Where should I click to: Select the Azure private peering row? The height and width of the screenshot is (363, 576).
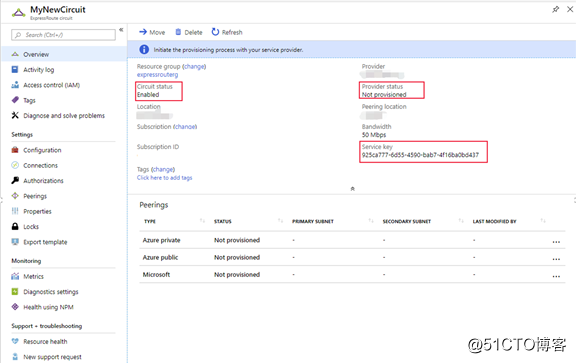352,240
